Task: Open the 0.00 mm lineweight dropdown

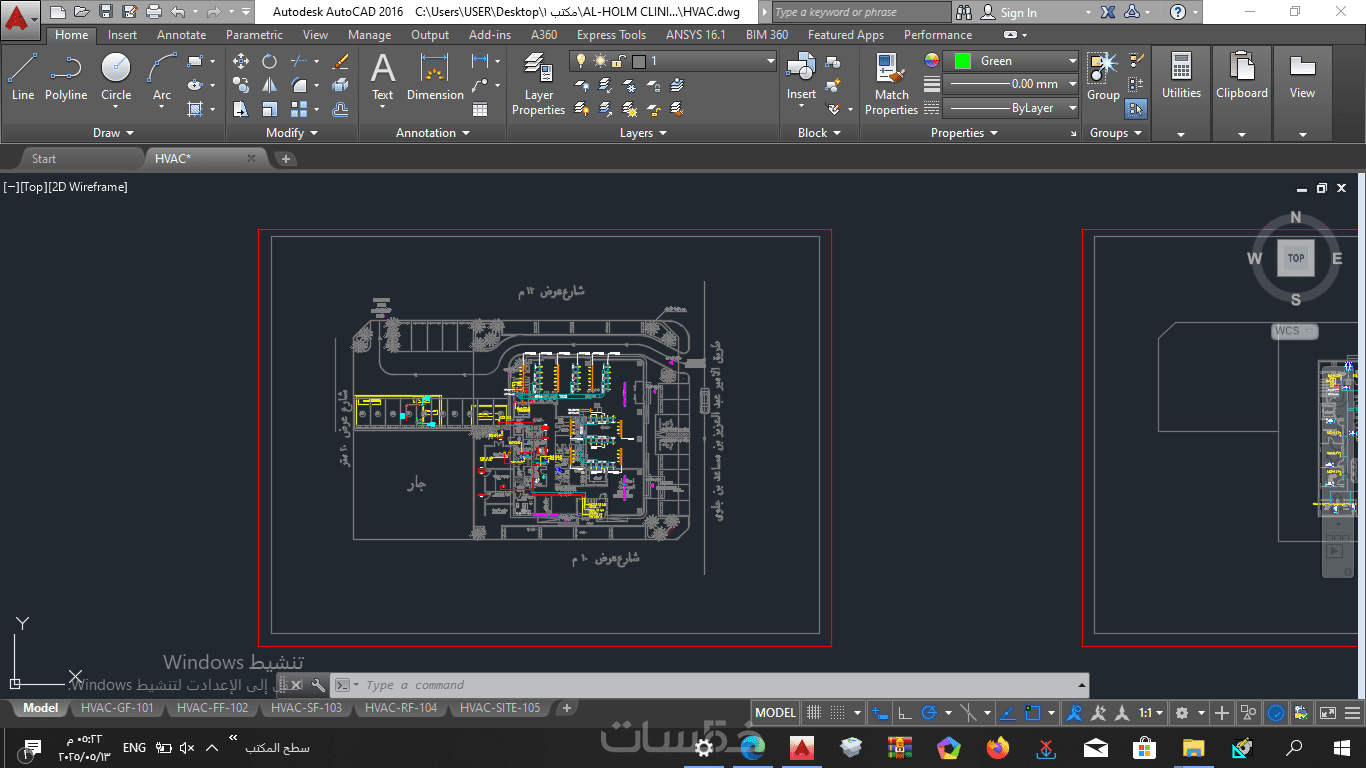Action: pos(1072,84)
